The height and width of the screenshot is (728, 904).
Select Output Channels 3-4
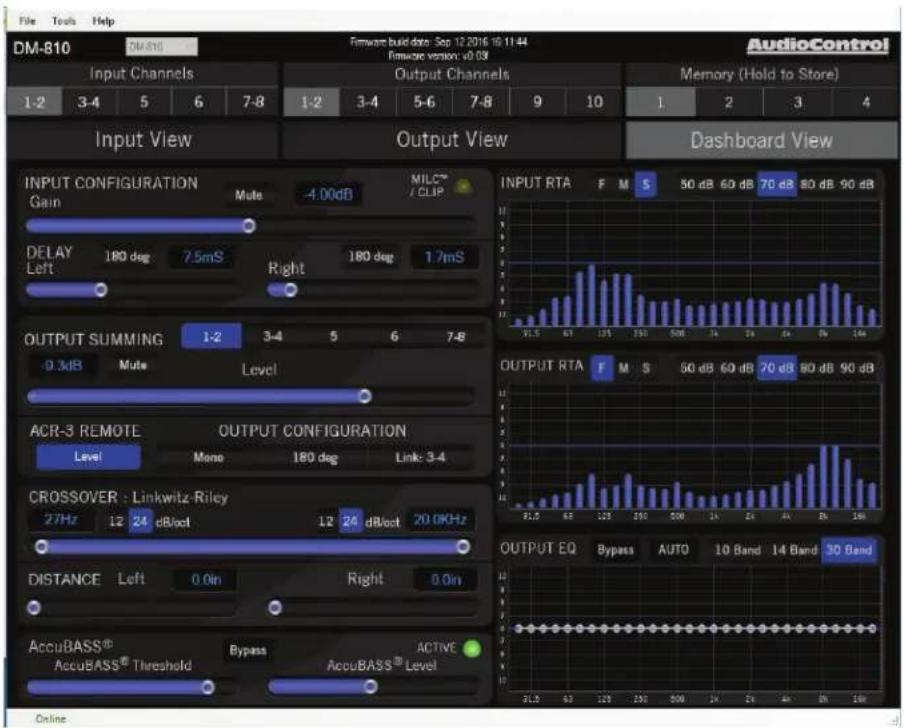click(x=367, y=102)
